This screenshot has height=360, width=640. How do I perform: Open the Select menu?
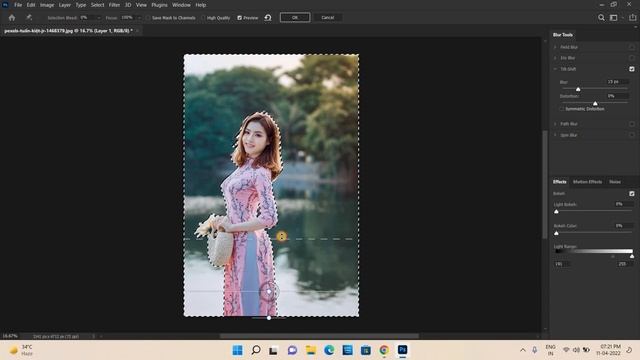pos(98,5)
